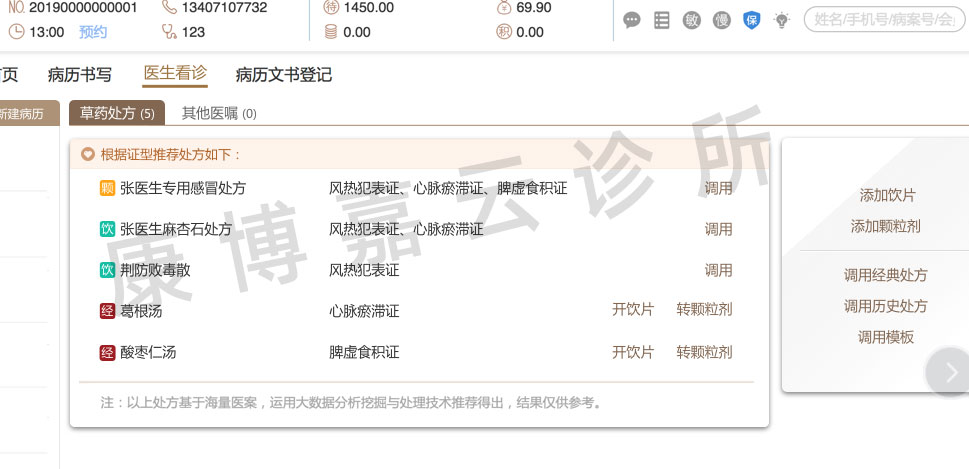Click the chat message bubble icon
This screenshot has height=469, width=969.
(x=632, y=20)
